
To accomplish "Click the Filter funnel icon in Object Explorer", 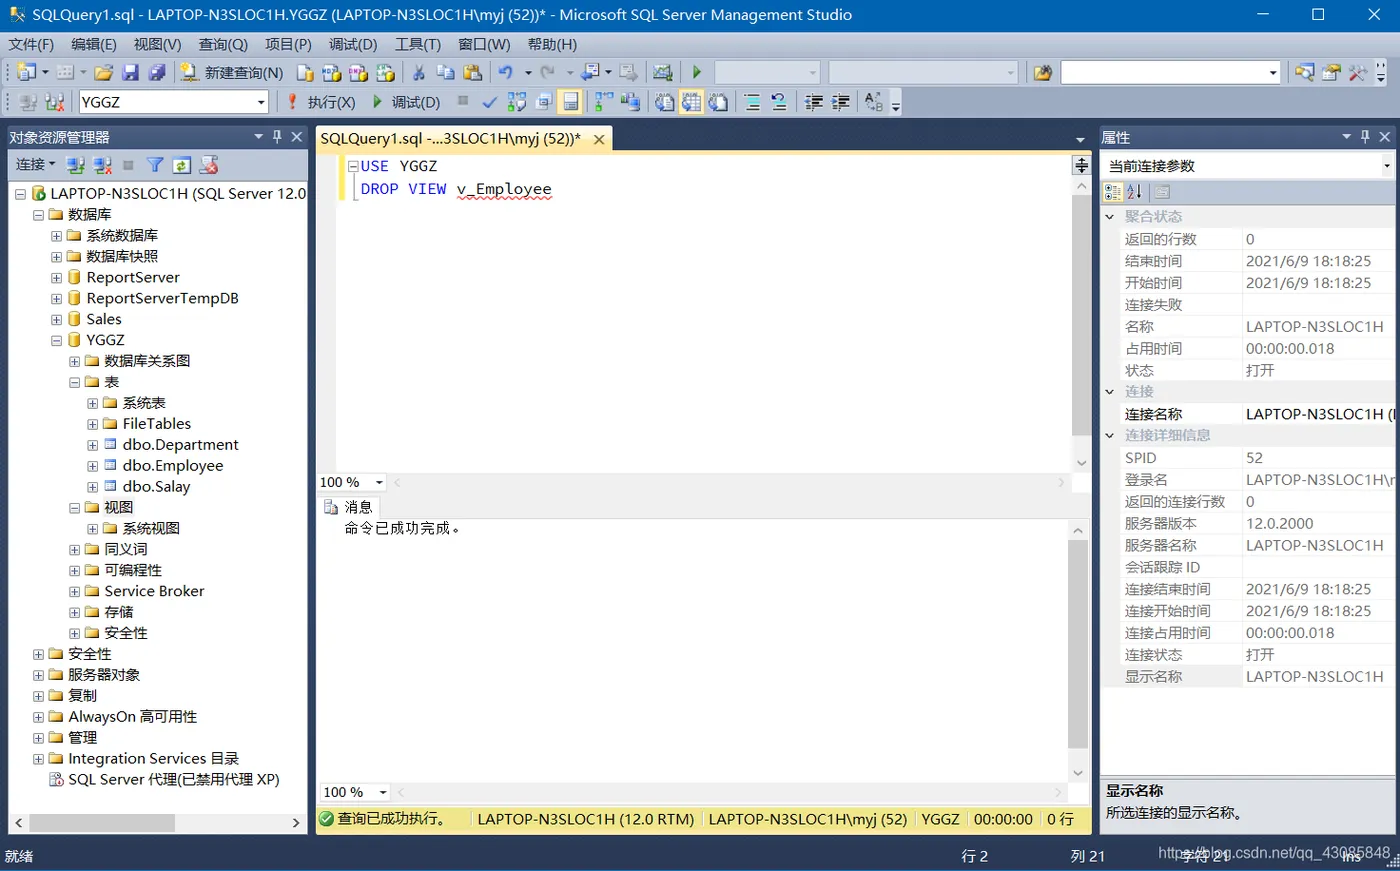I will pos(155,165).
